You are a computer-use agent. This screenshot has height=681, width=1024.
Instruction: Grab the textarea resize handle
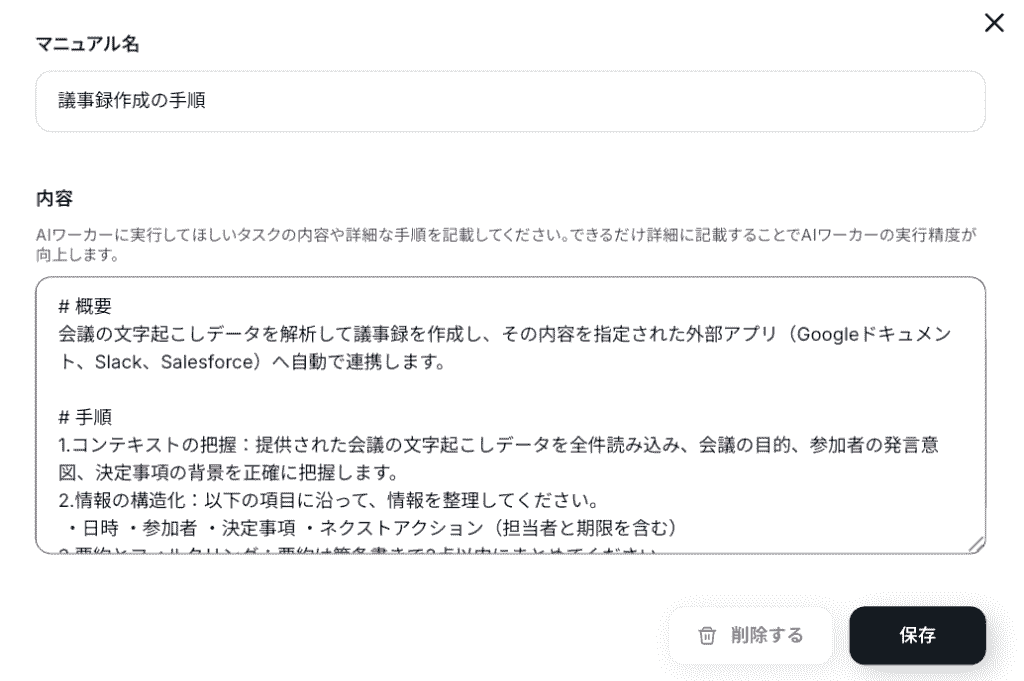975,543
